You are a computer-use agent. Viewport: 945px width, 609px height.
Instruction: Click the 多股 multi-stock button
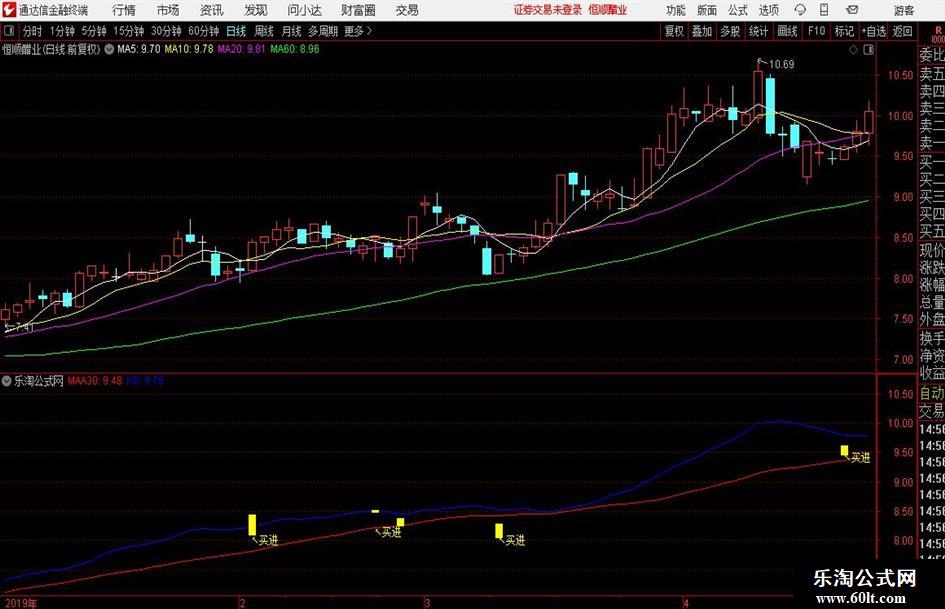730,31
